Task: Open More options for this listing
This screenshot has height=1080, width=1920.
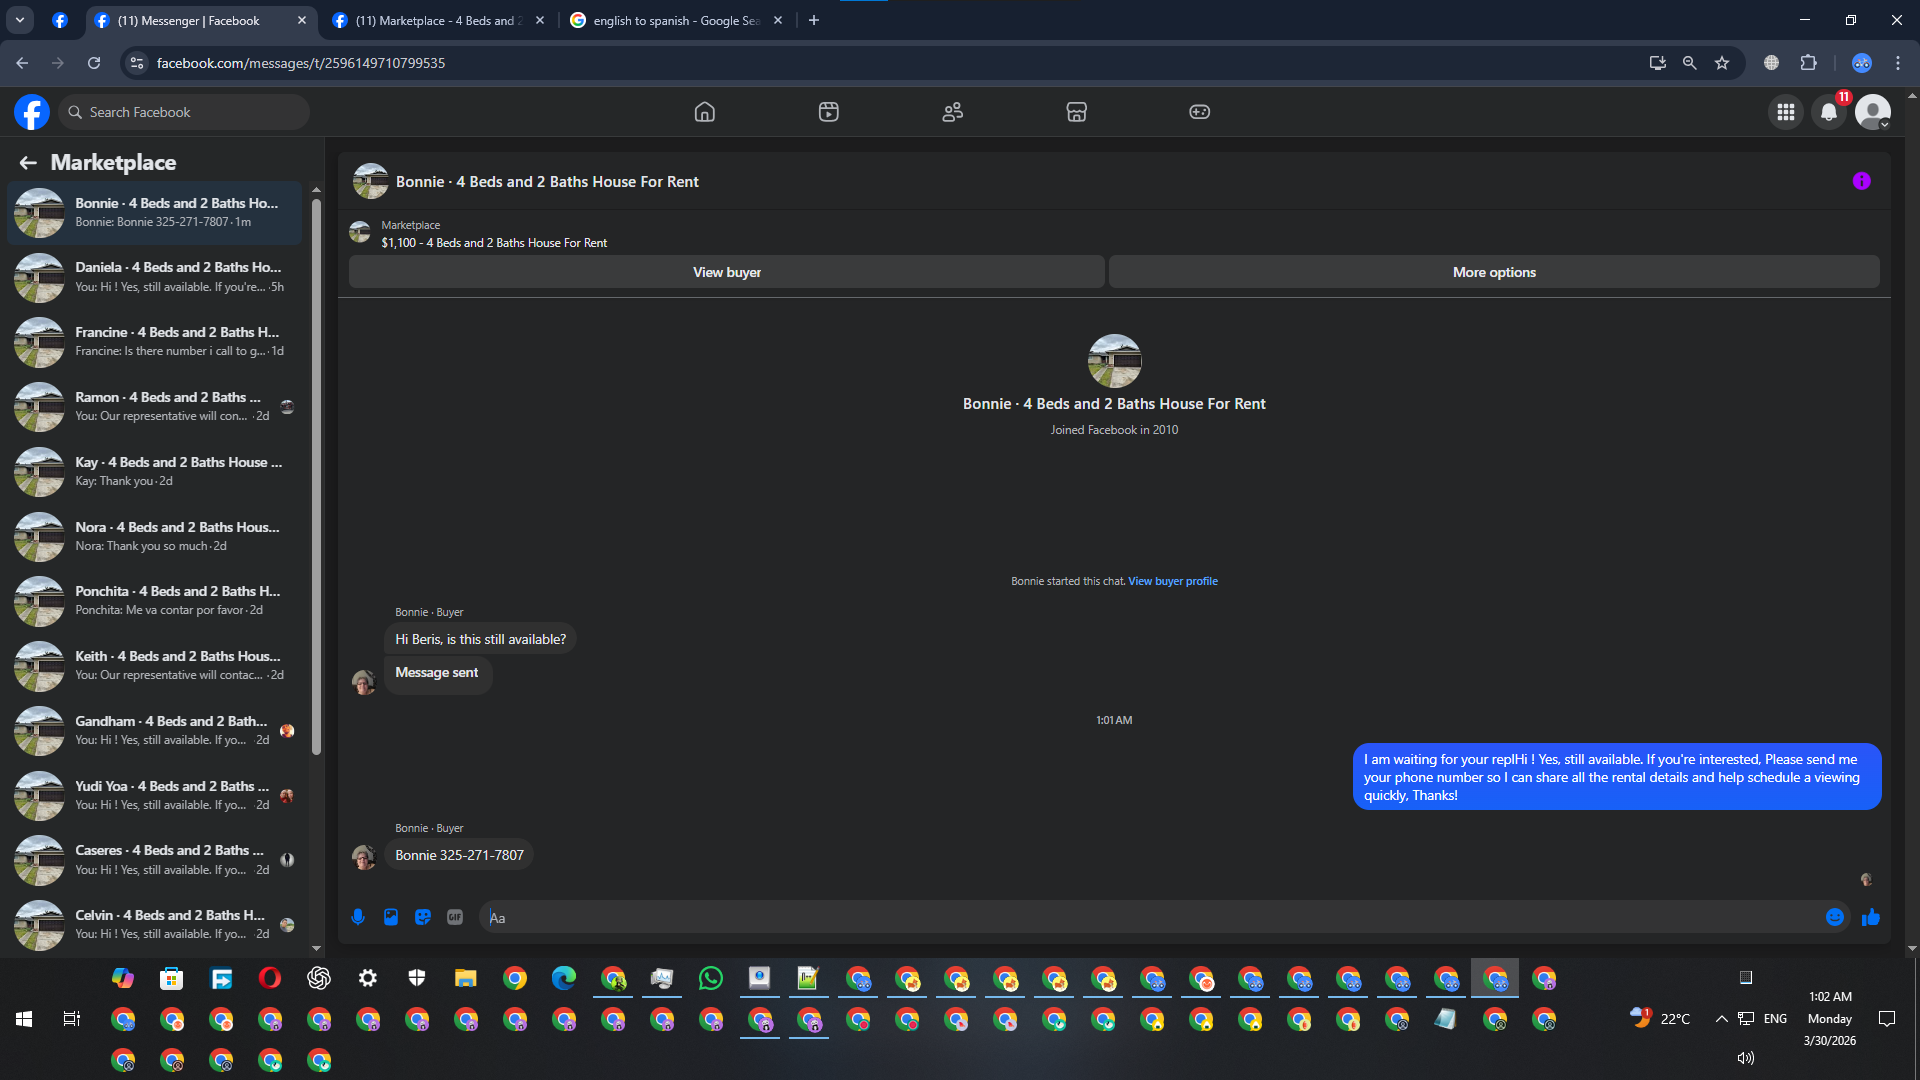Action: click(x=1494, y=272)
